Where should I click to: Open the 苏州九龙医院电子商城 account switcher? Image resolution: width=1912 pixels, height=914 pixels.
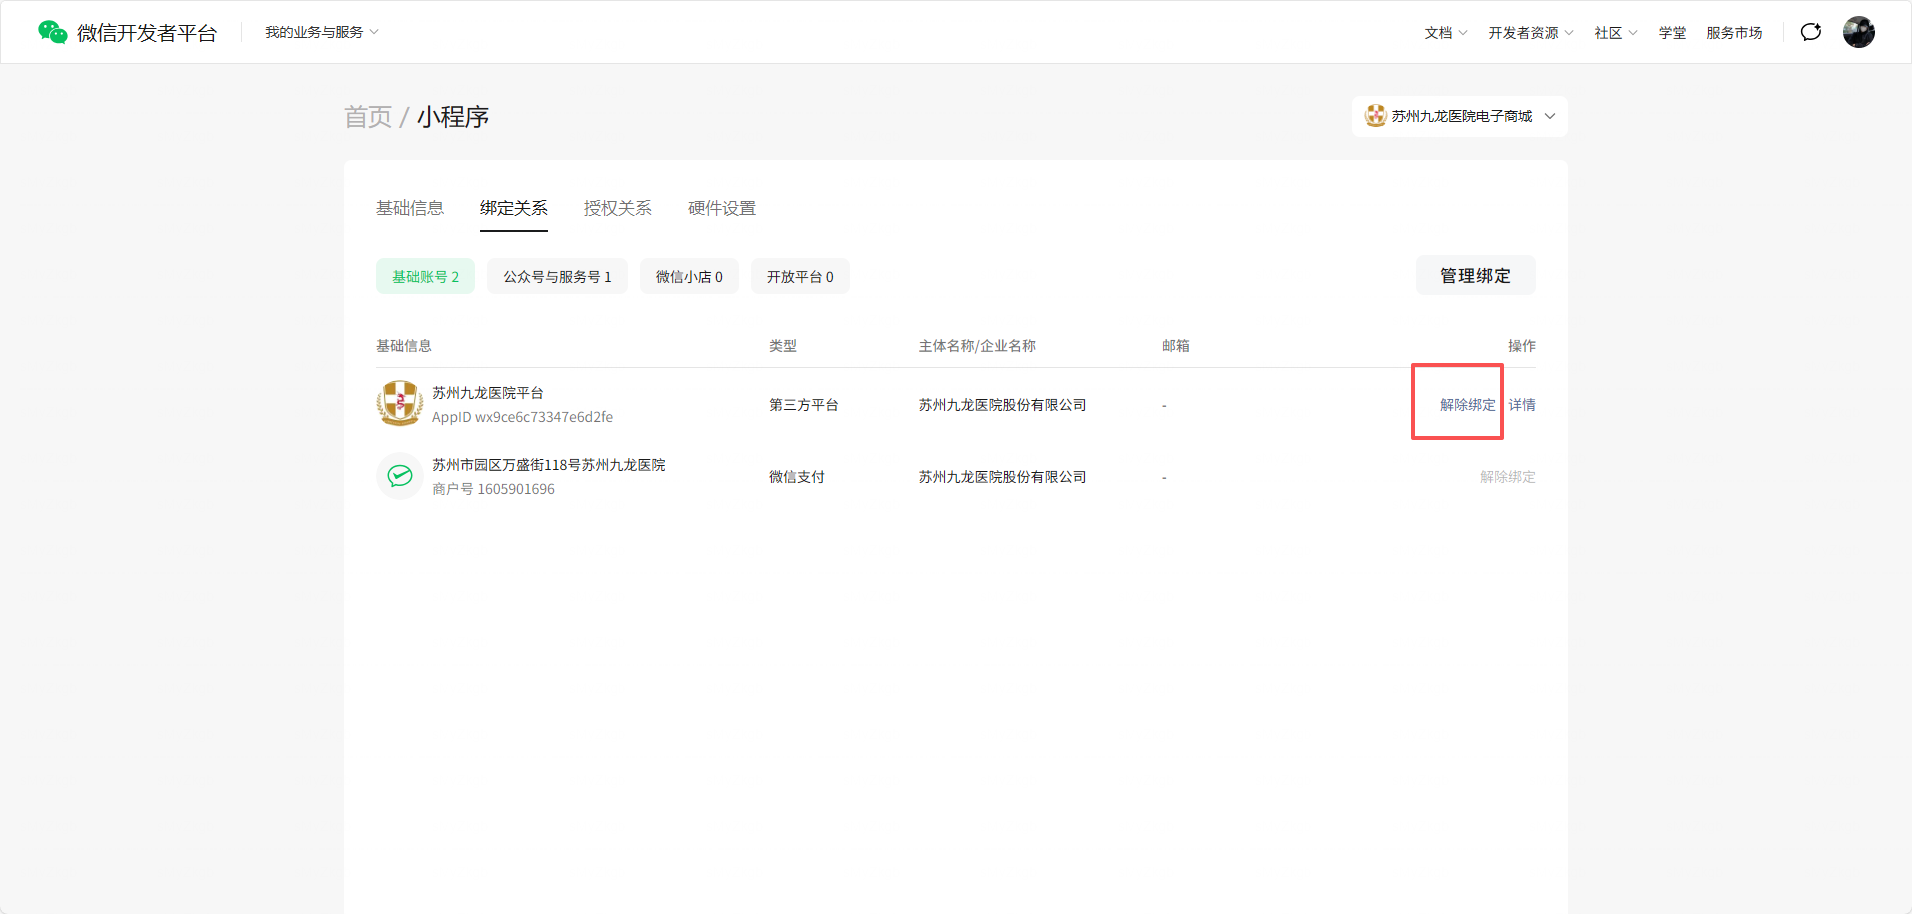click(1460, 116)
